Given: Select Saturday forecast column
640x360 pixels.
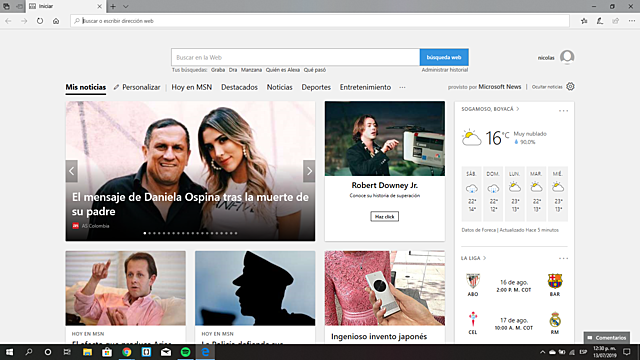Looking at the screenshot, I should pos(471,193).
